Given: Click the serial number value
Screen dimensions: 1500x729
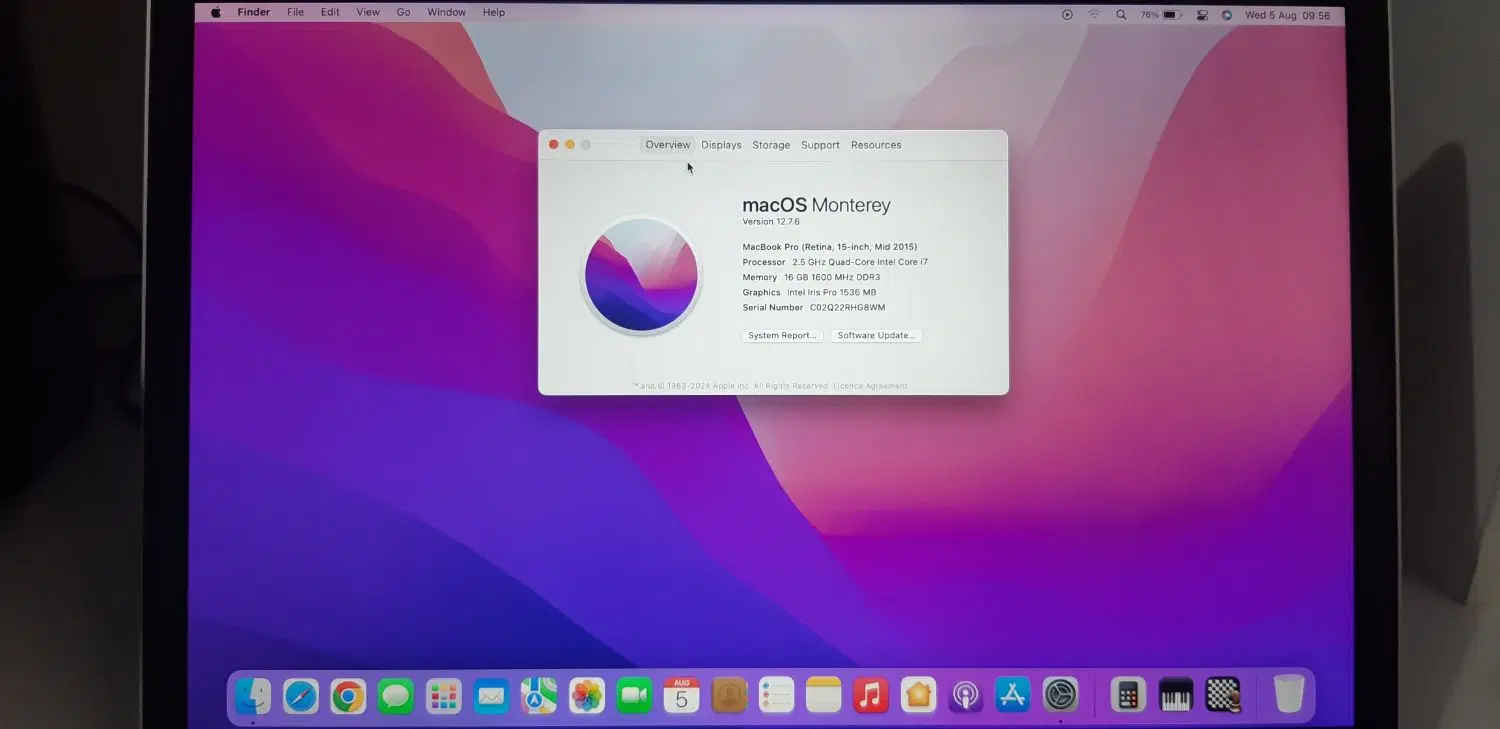Looking at the screenshot, I should point(847,308).
